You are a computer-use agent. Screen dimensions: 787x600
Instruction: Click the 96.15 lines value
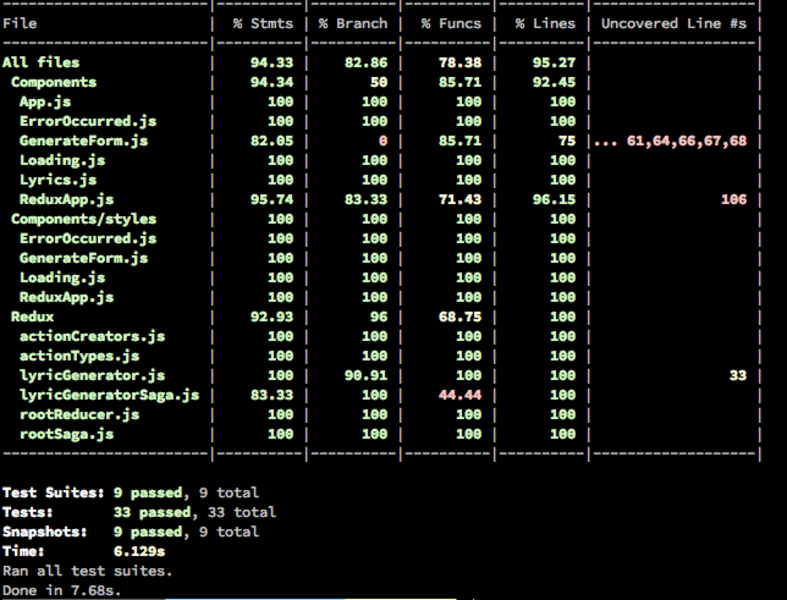[554, 199]
